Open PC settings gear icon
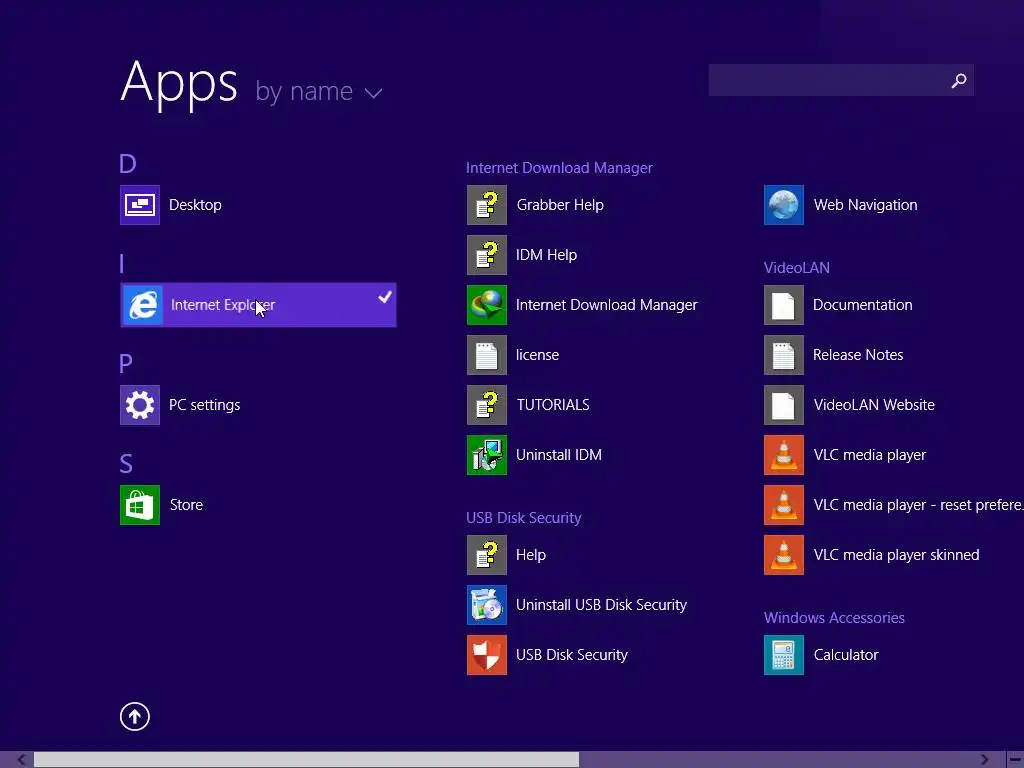1024x768 pixels. click(140, 405)
